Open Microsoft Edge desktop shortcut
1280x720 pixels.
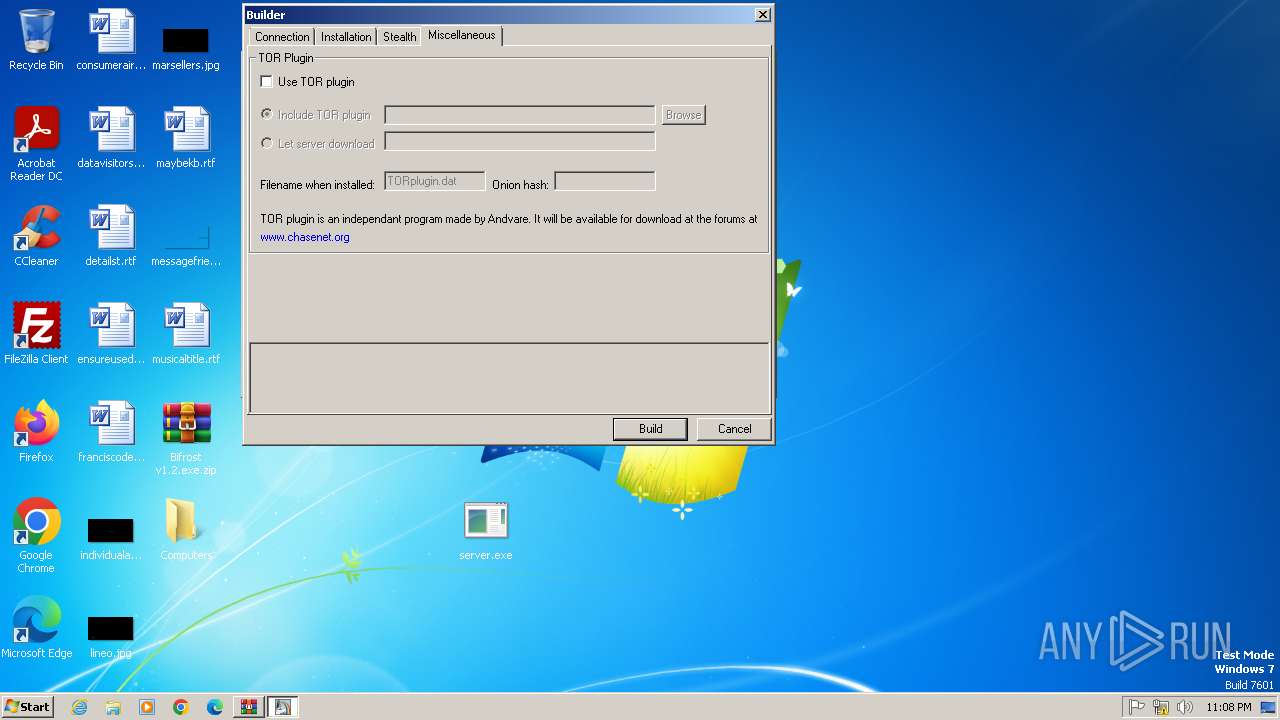[x=36, y=628]
